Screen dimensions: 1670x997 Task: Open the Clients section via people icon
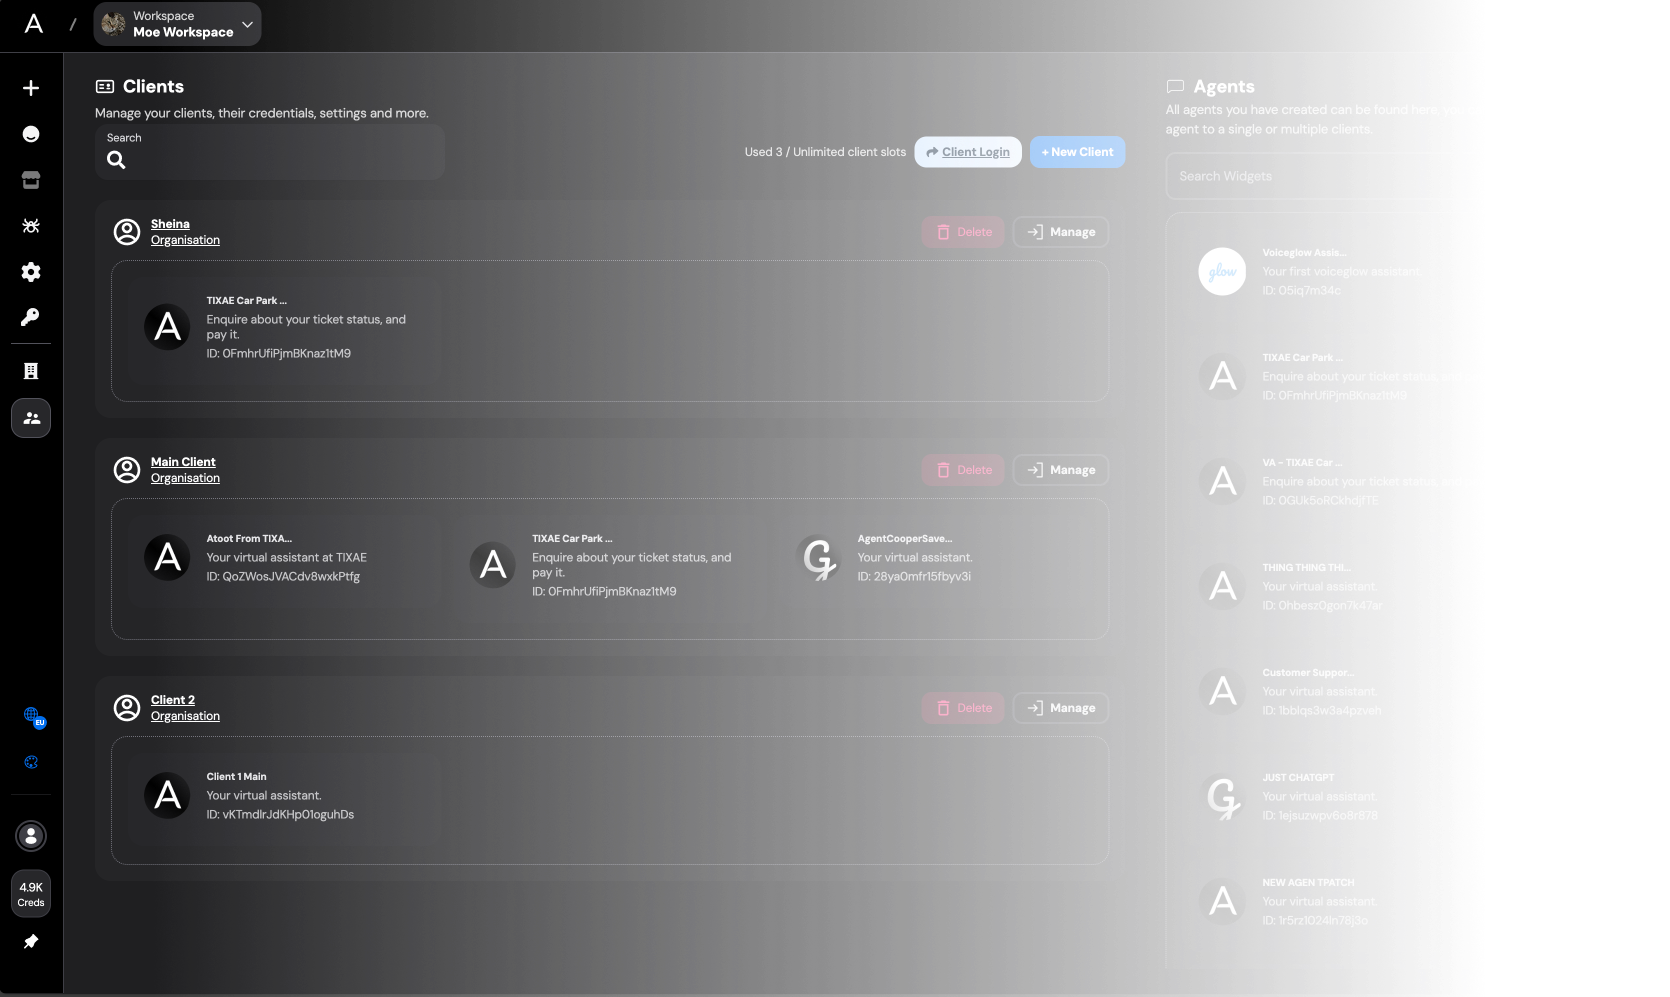coord(30,418)
